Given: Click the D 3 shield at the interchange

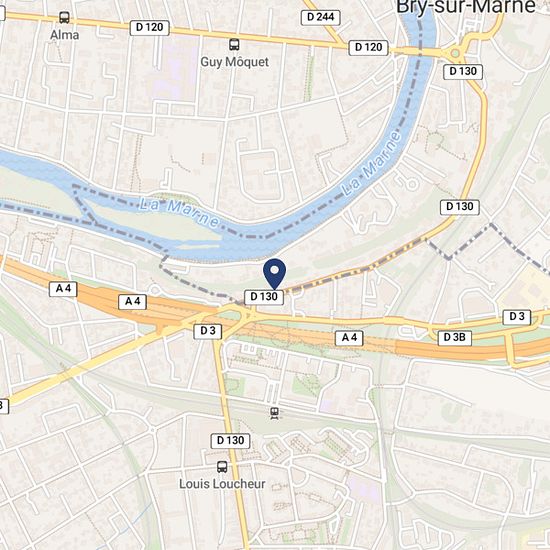Looking at the screenshot, I should 208,331.
